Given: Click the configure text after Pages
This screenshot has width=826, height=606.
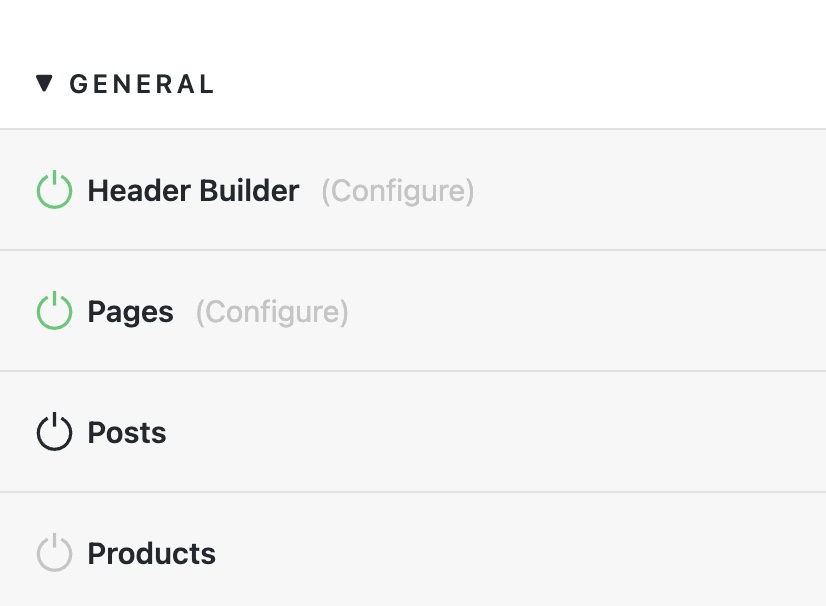Looking at the screenshot, I should 272,312.
